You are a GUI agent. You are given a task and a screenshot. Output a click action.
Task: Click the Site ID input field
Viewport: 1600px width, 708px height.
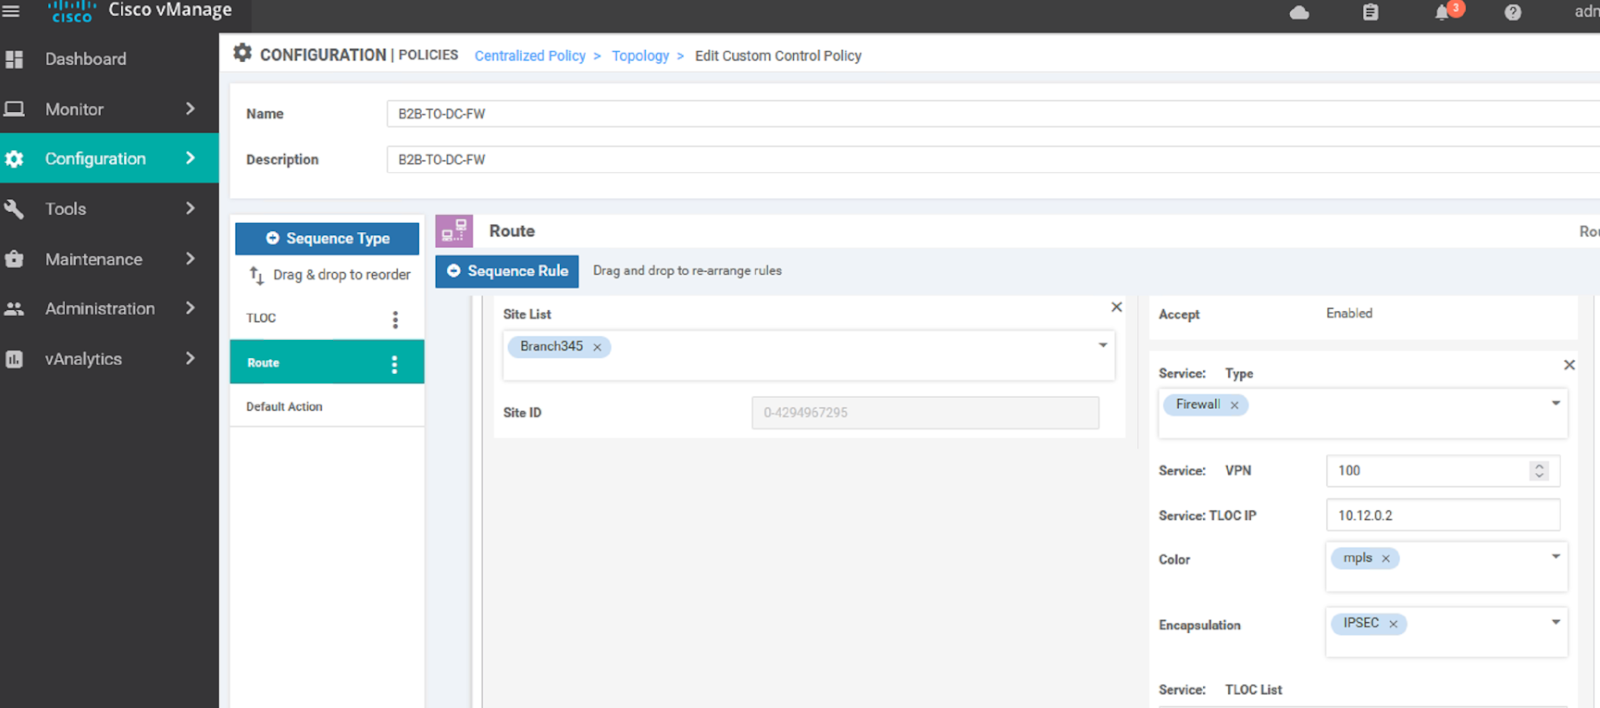click(925, 413)
